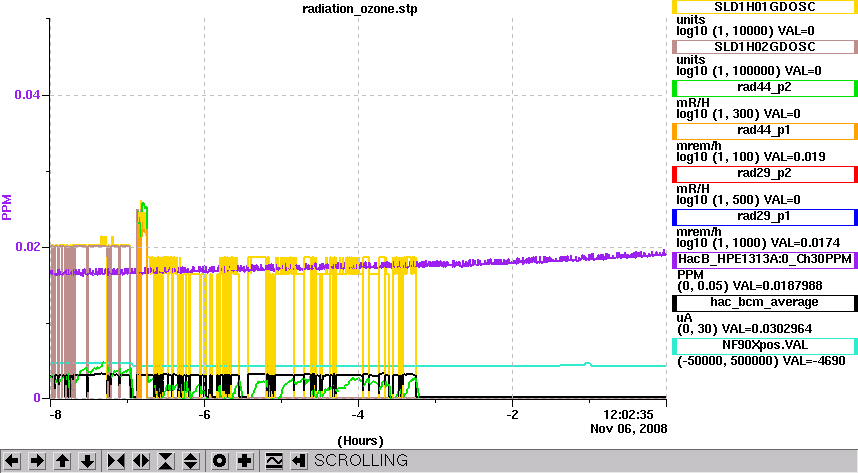Click the Nov 06, 2008 date label
Screen dimensions: 858x473
coord(629,429)
